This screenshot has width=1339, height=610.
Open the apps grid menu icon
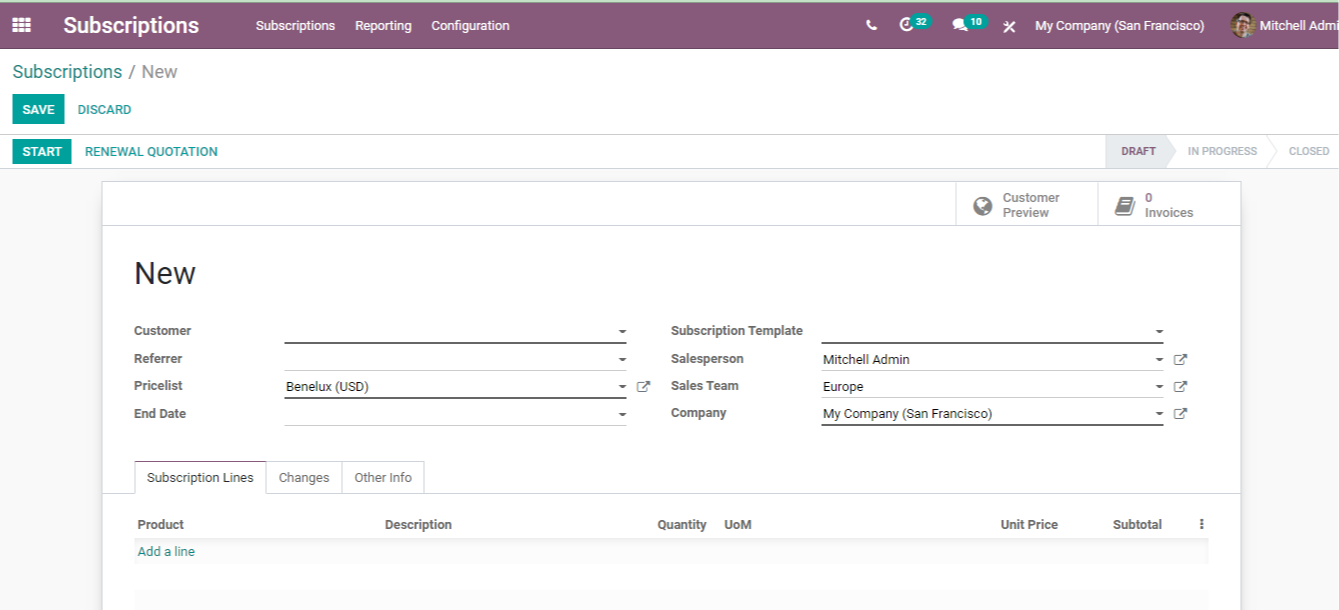21,25
